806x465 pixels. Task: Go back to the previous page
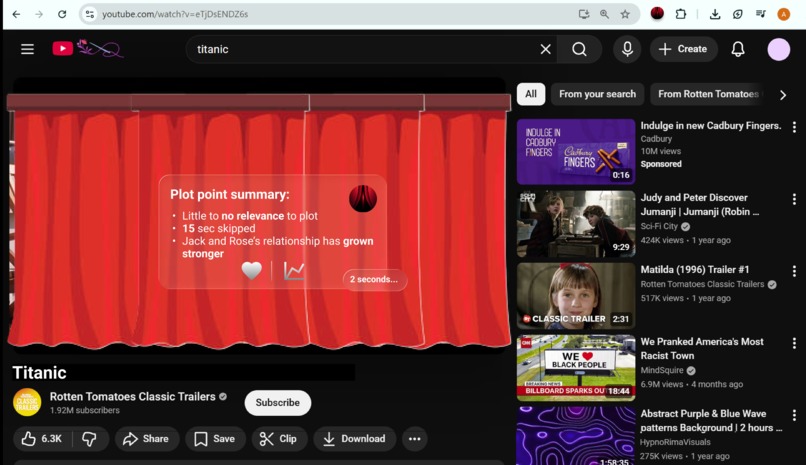[16, 14]
